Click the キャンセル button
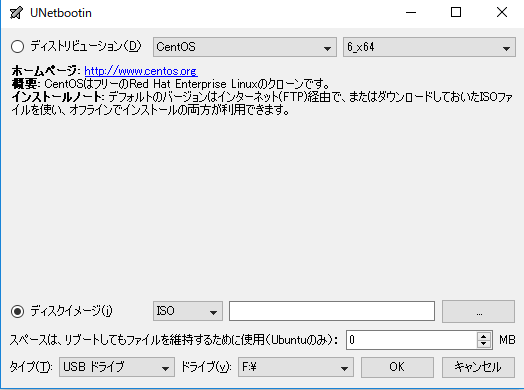Screen dimensions: 524x390 point(478,367)
